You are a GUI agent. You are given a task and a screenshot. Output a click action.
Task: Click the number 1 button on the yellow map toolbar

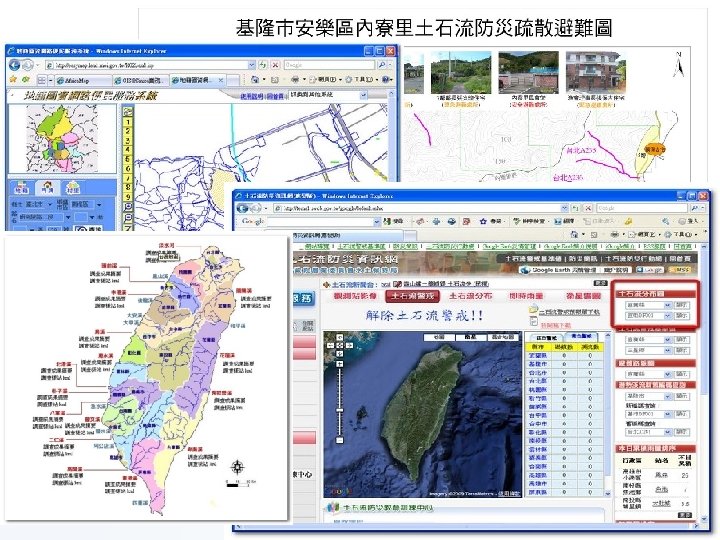[128, 122]
